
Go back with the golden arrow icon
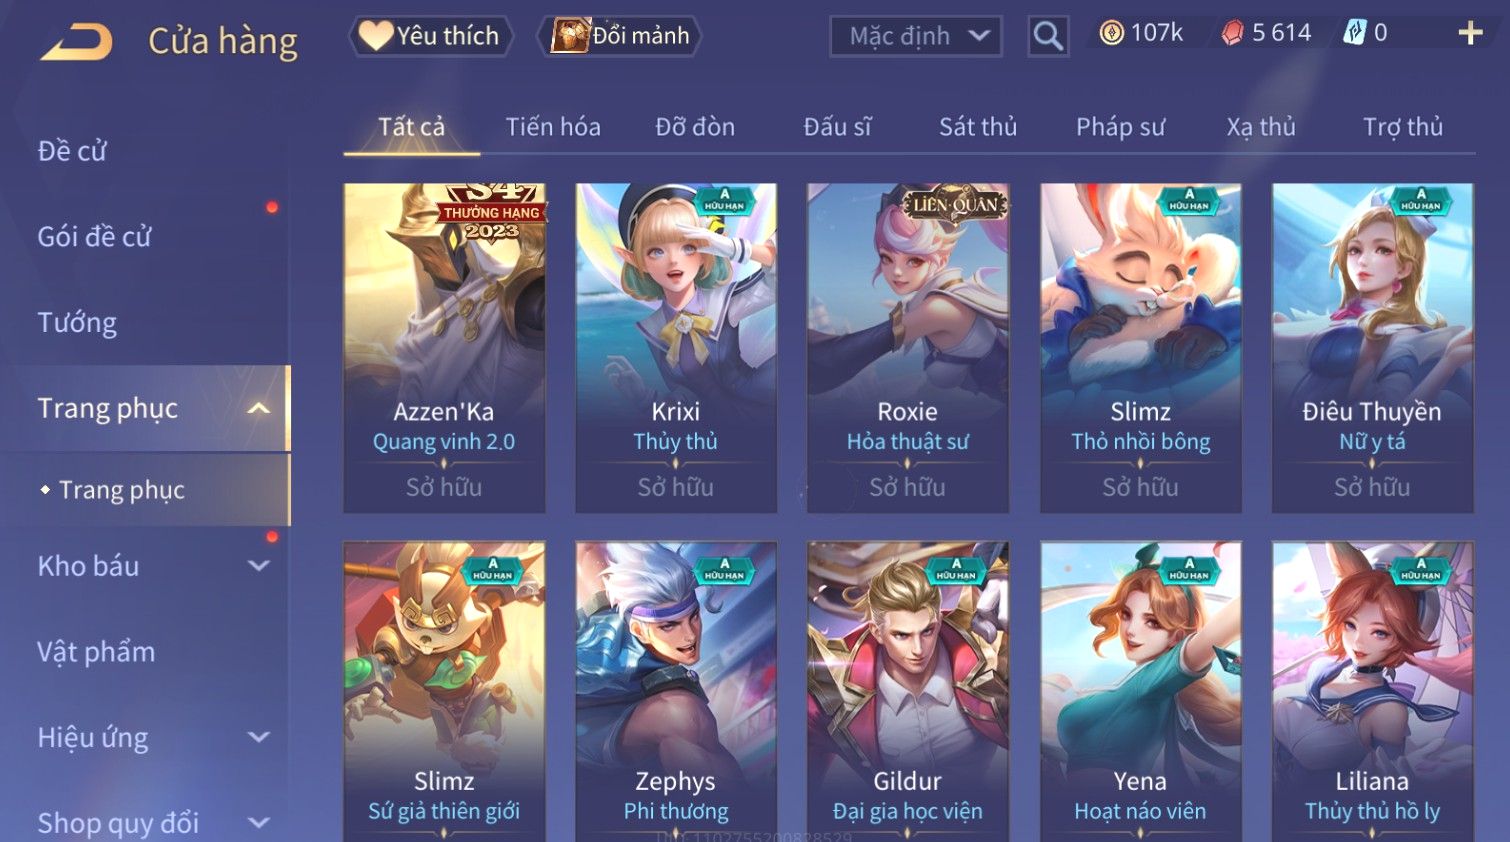[76, 42]
